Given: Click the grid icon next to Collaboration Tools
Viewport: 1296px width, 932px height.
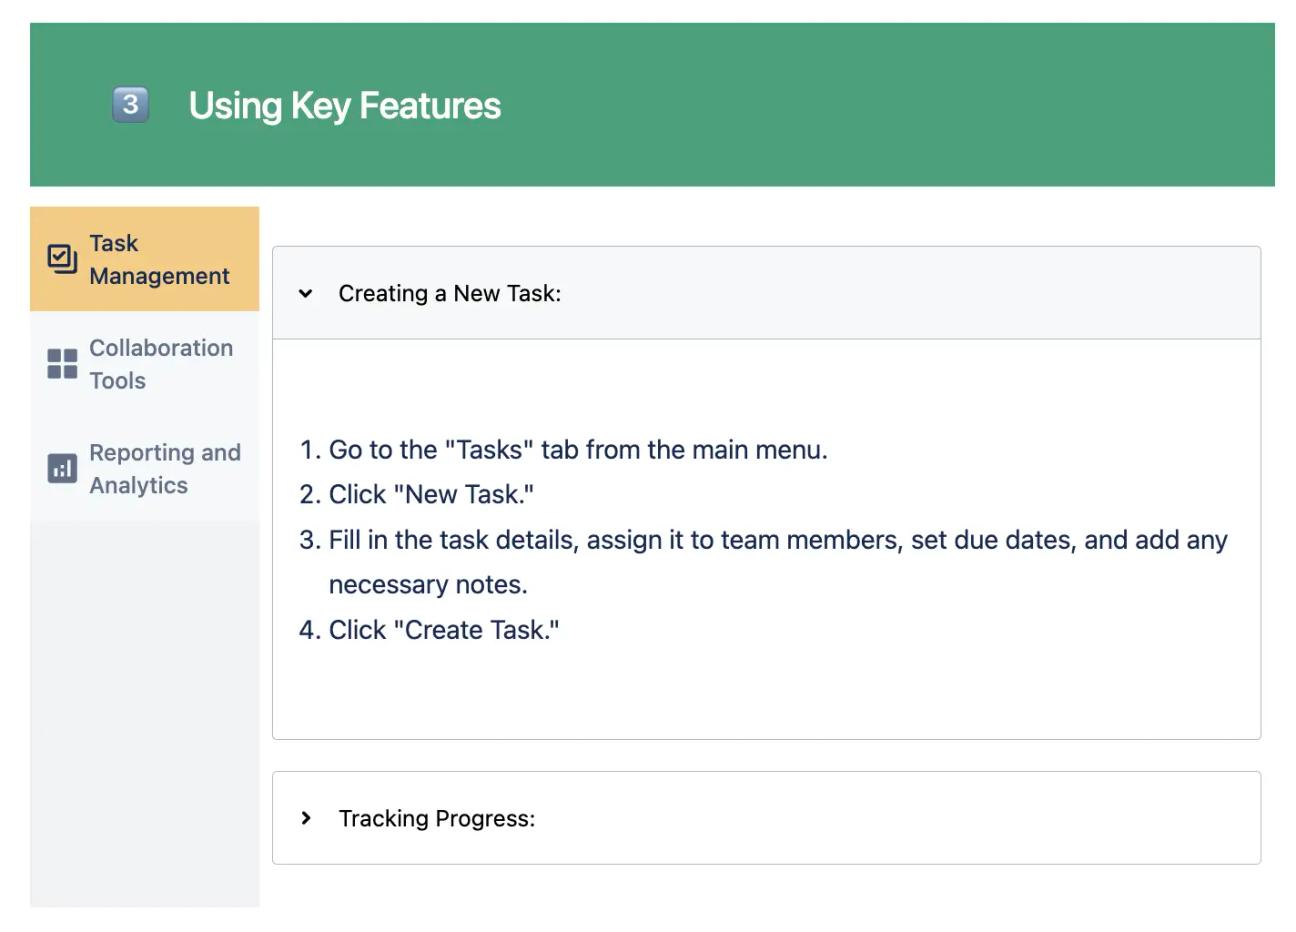Looking at the screenshot, I should click(61, 364).
